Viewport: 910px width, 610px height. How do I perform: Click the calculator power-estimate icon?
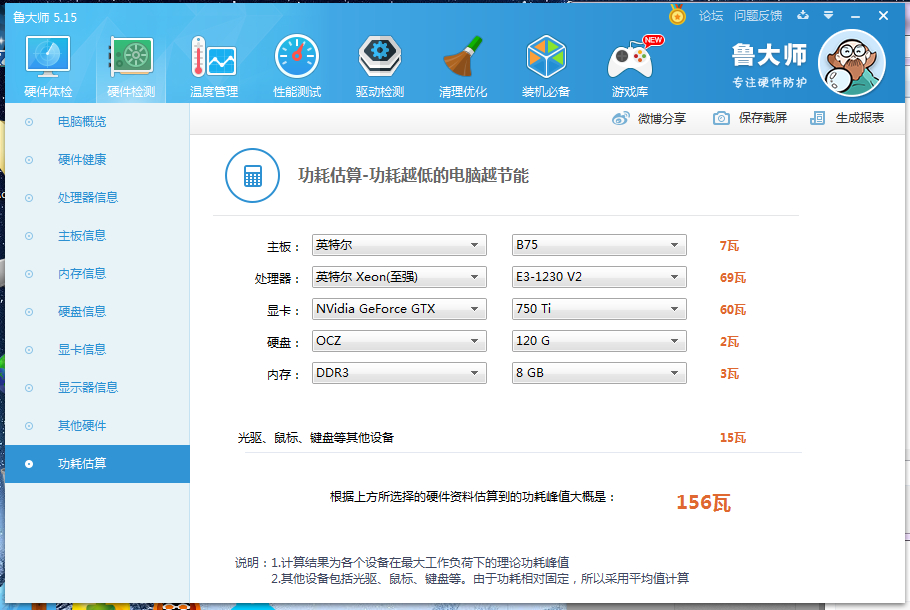[x=252, y=175]
